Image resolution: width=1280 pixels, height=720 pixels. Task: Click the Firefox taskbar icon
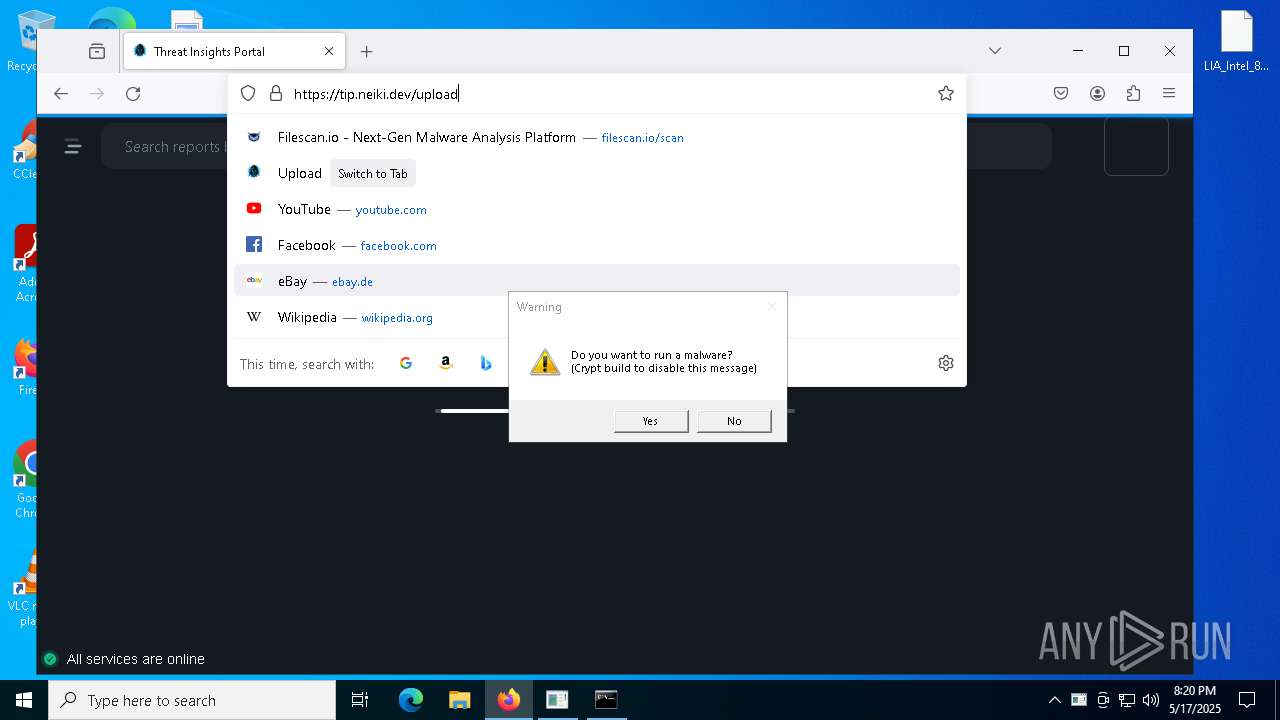click(509, 700)
